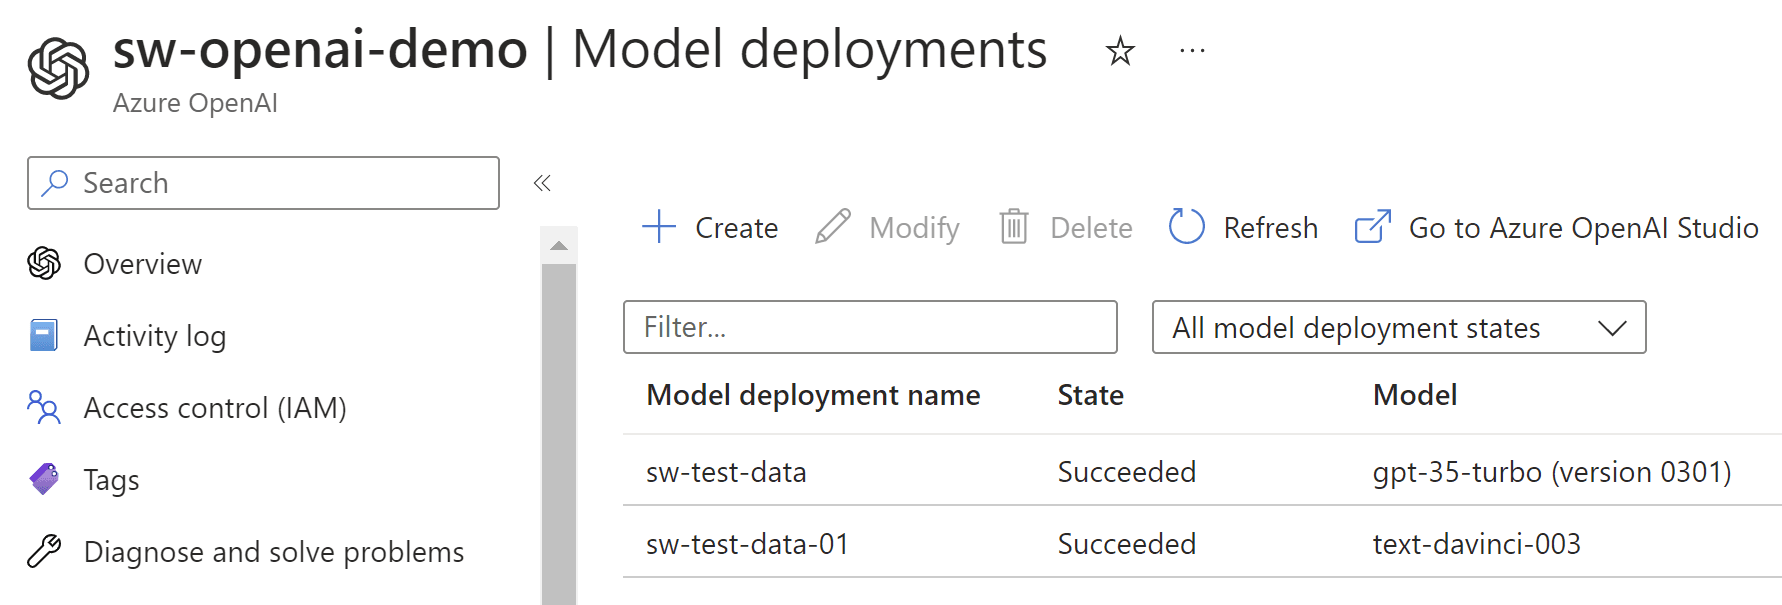Viewport: 1782px width, 605px height.
Task: Click the text-davinci-003 model cell
Action: tap(1477, 544)
